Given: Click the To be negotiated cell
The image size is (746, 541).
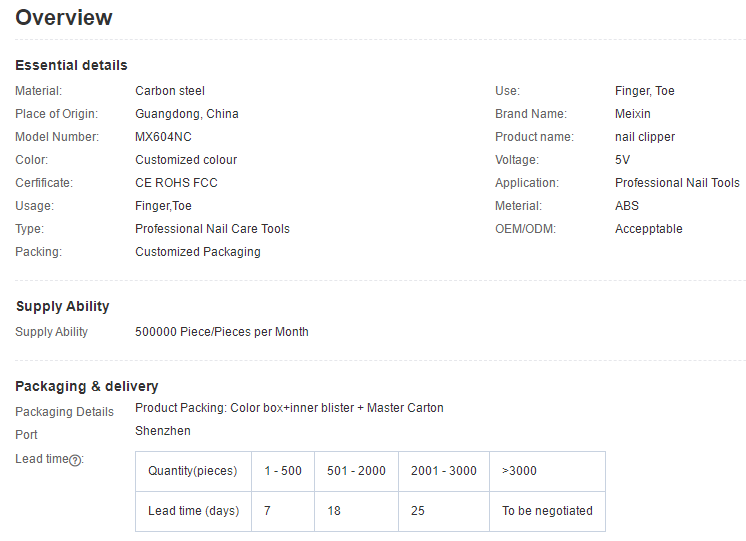Looking at the screenshot, I should [547, 511].
